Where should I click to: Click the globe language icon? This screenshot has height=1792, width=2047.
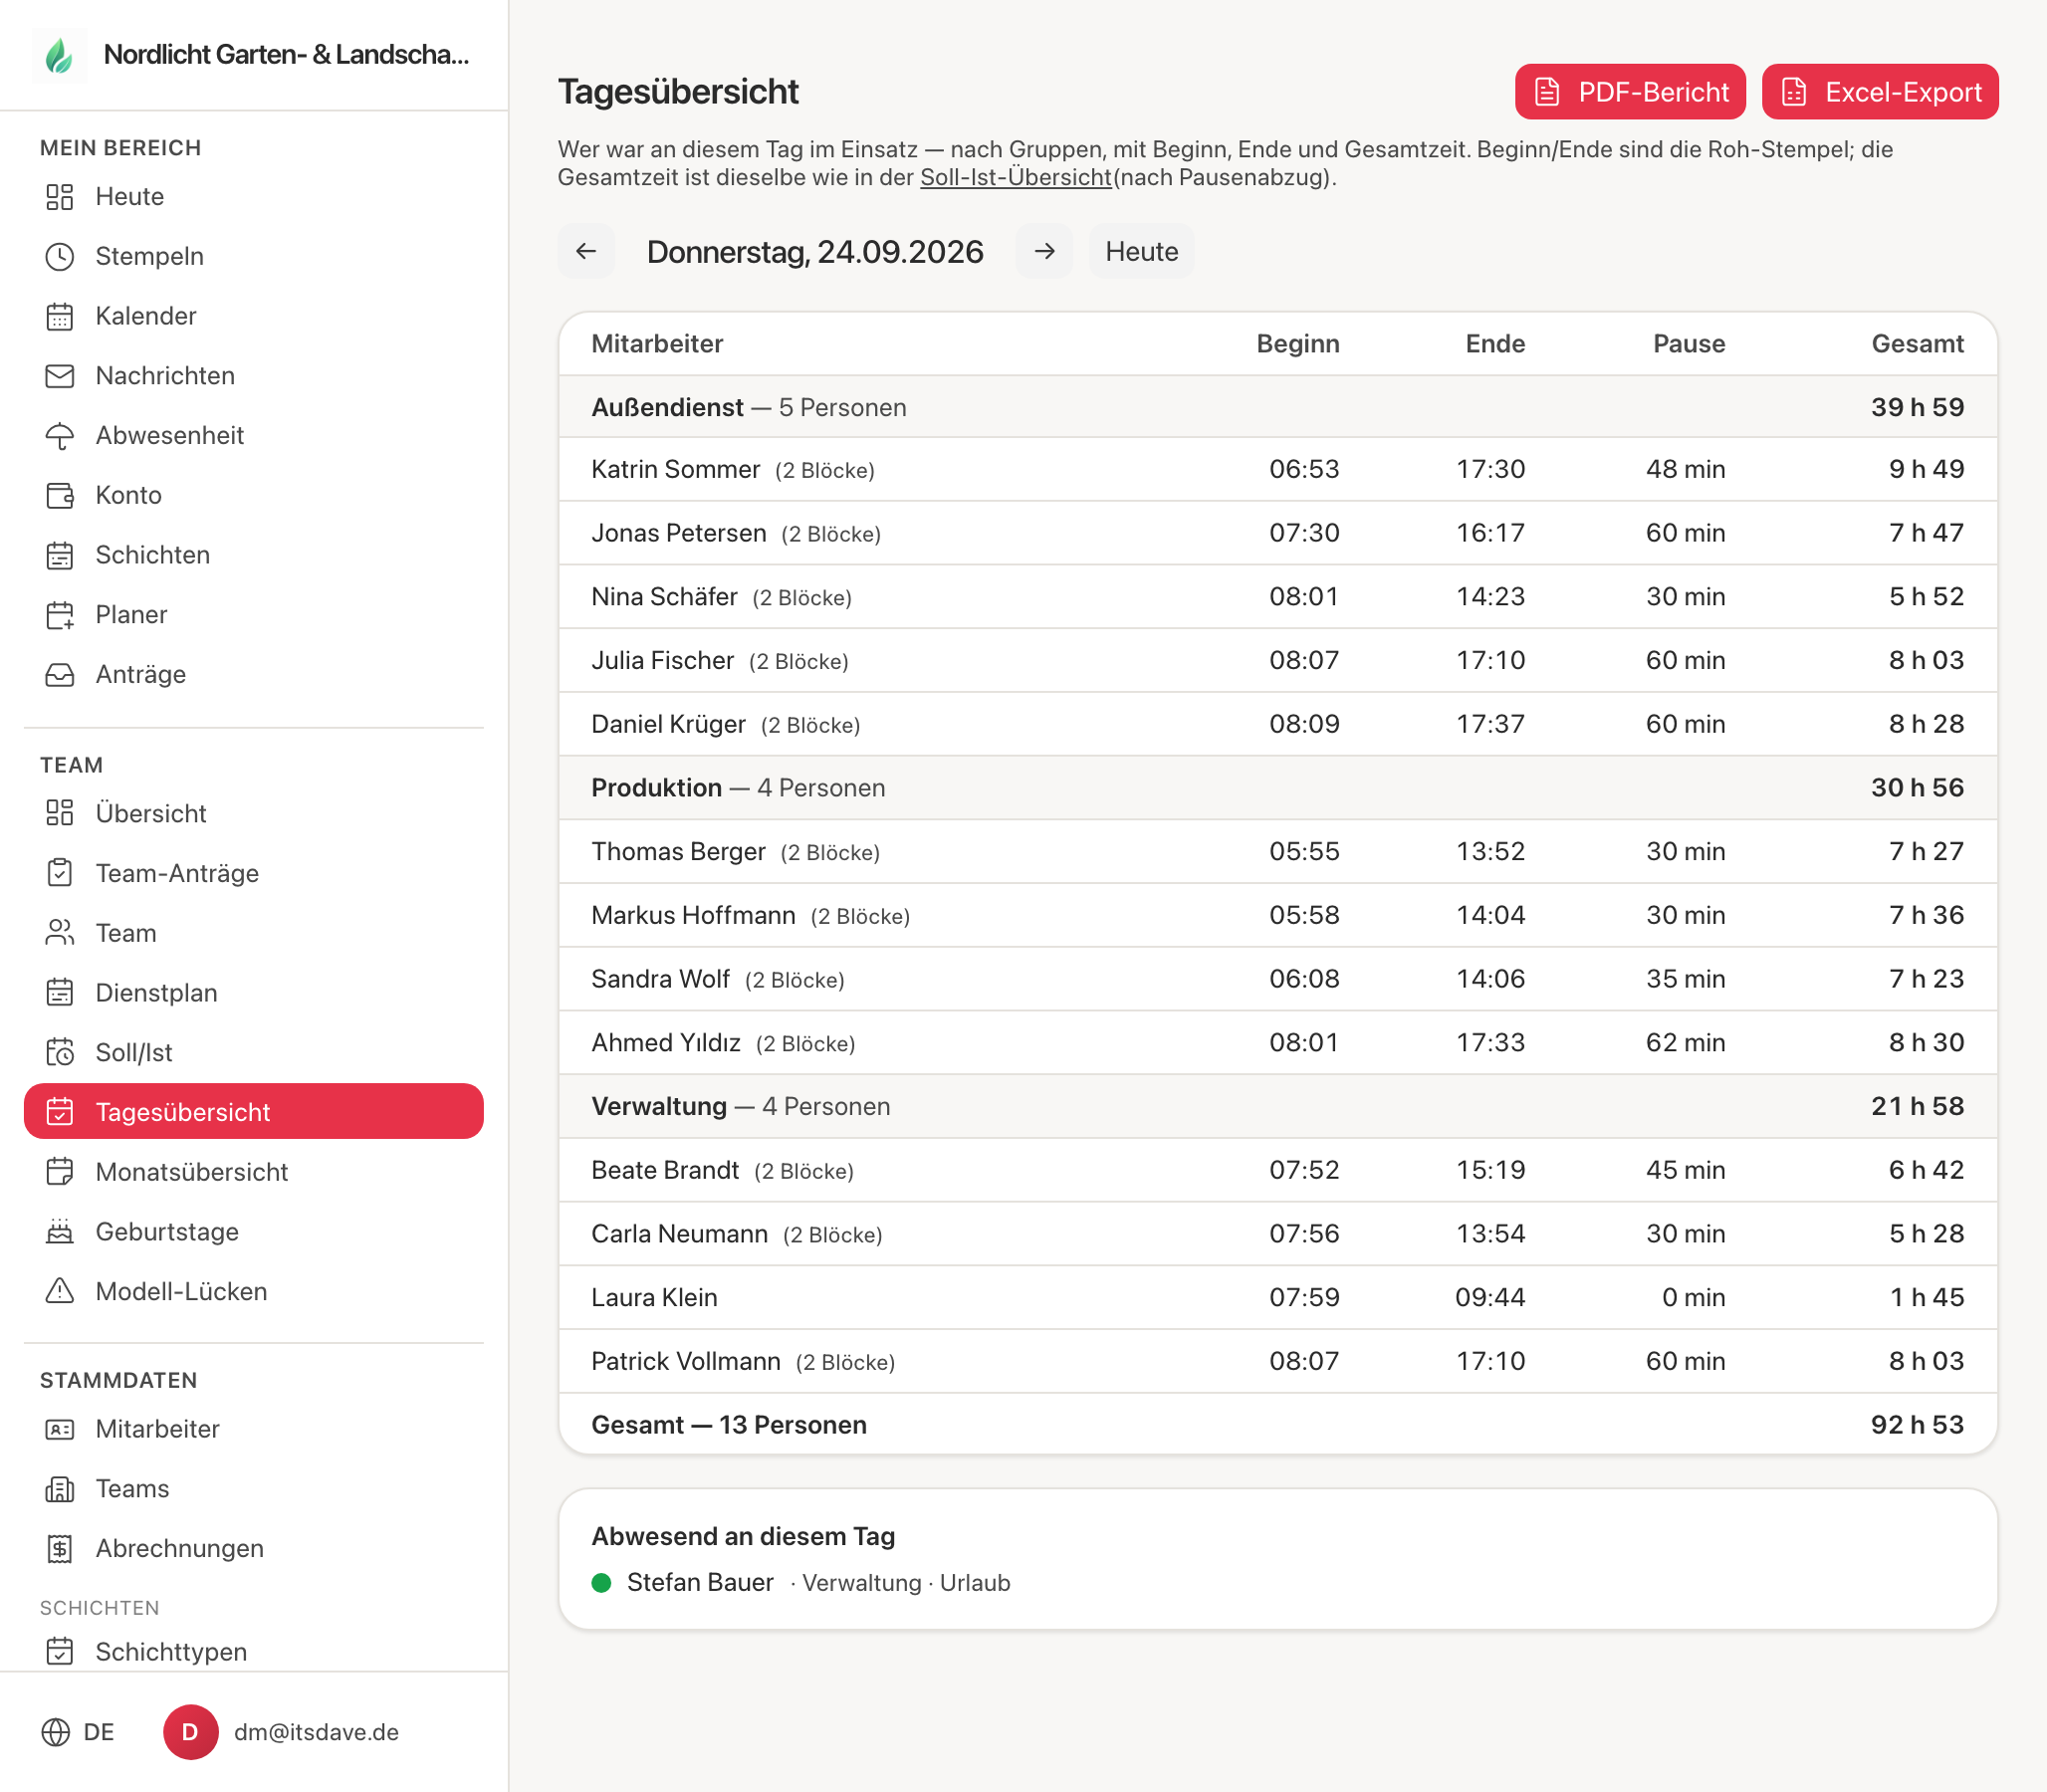click(56, 1732)
